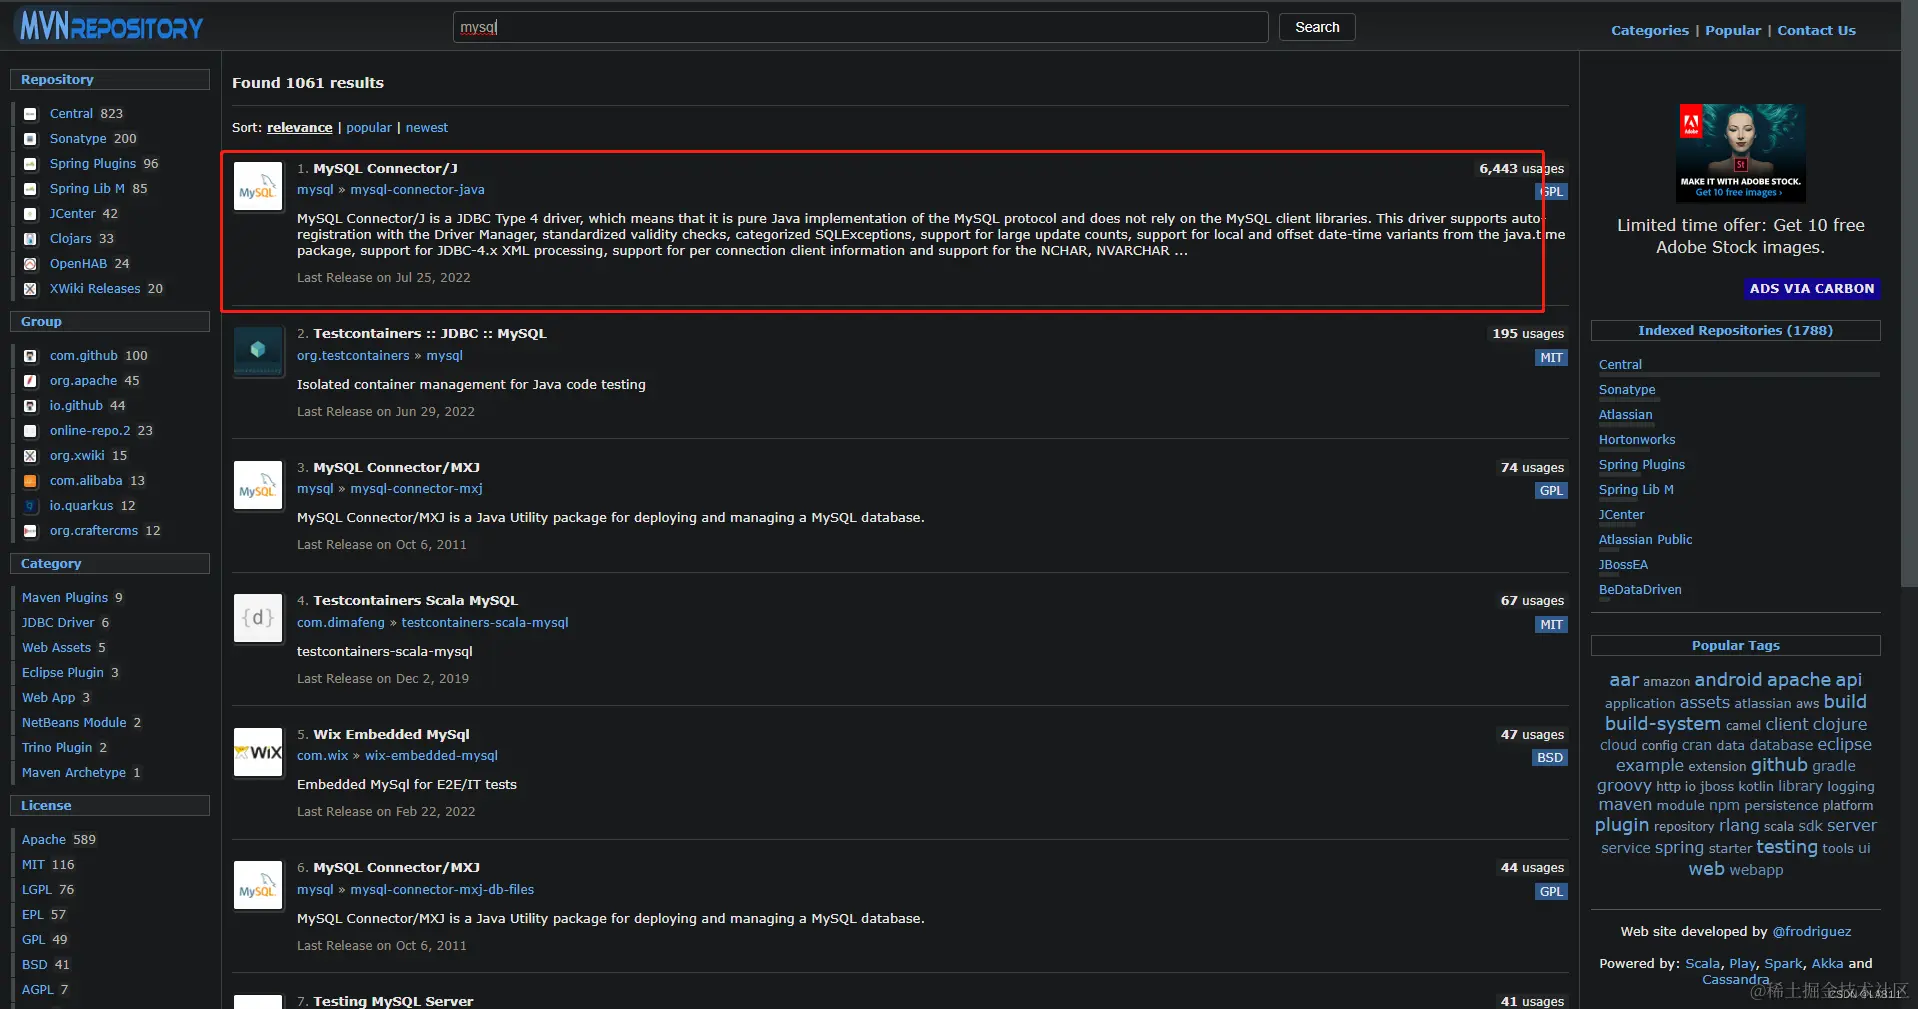This screenshot has width=1918, height=1009.
Task: Click the MySQL Connector/J logo thumbnail
Action: click(258, 186)
